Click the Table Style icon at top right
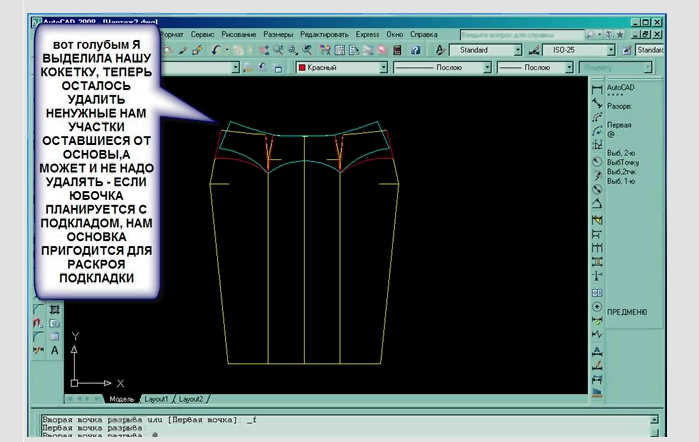Screen dimensions: 699x442 pyautogui.click(x=627, y=49)
